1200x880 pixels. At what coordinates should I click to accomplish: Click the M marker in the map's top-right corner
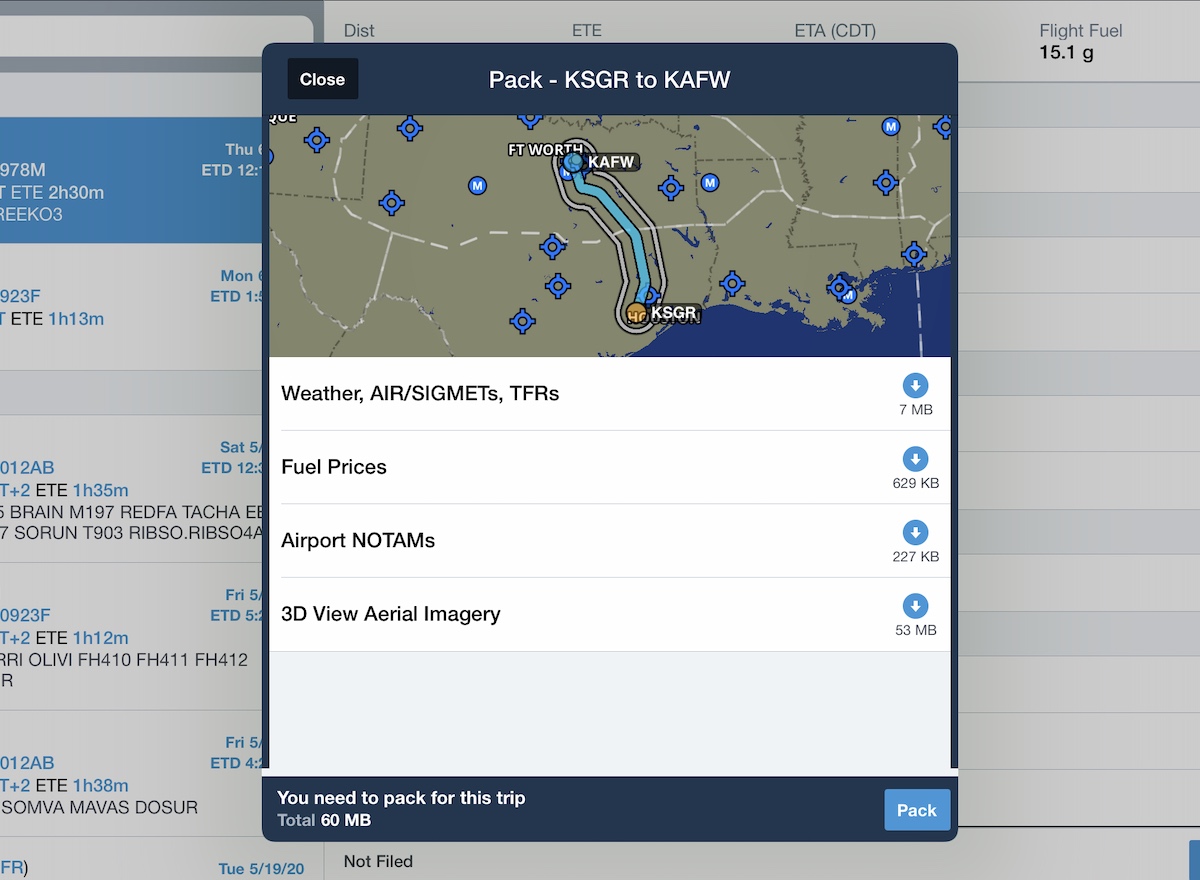coord(890,127)
